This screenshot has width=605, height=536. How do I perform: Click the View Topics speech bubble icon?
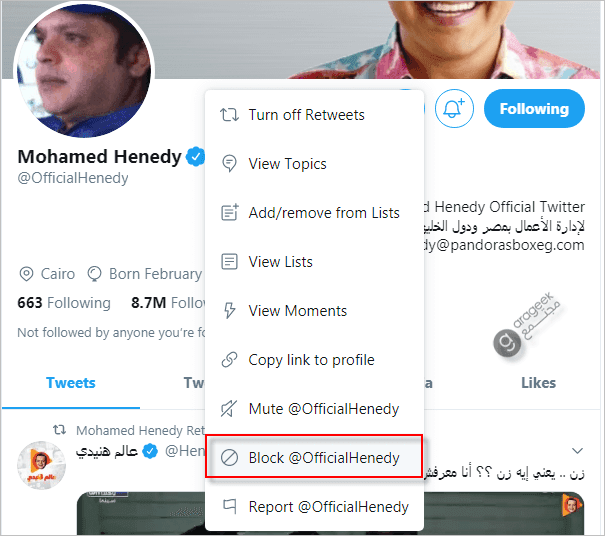pyautogui.click(x=229, y=164)
